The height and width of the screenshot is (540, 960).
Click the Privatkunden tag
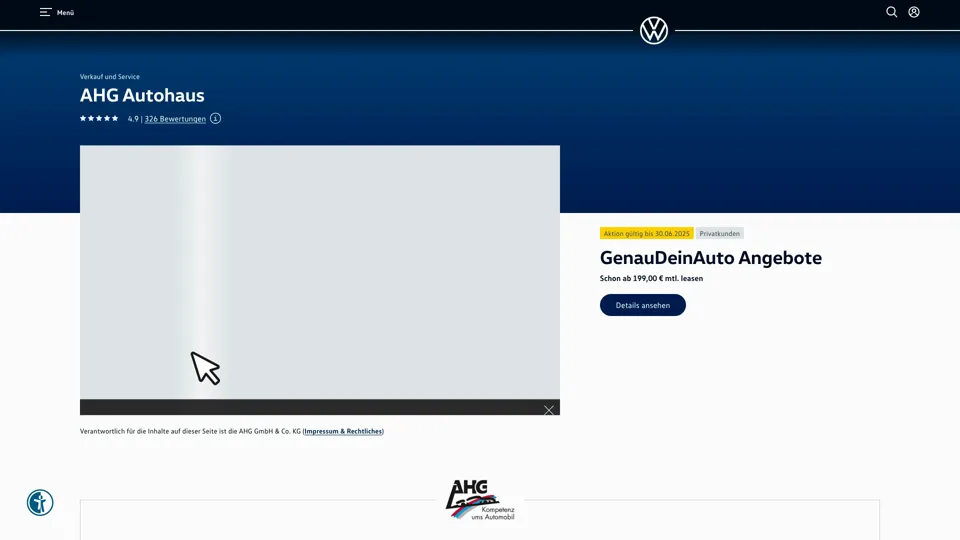[719, 233]
